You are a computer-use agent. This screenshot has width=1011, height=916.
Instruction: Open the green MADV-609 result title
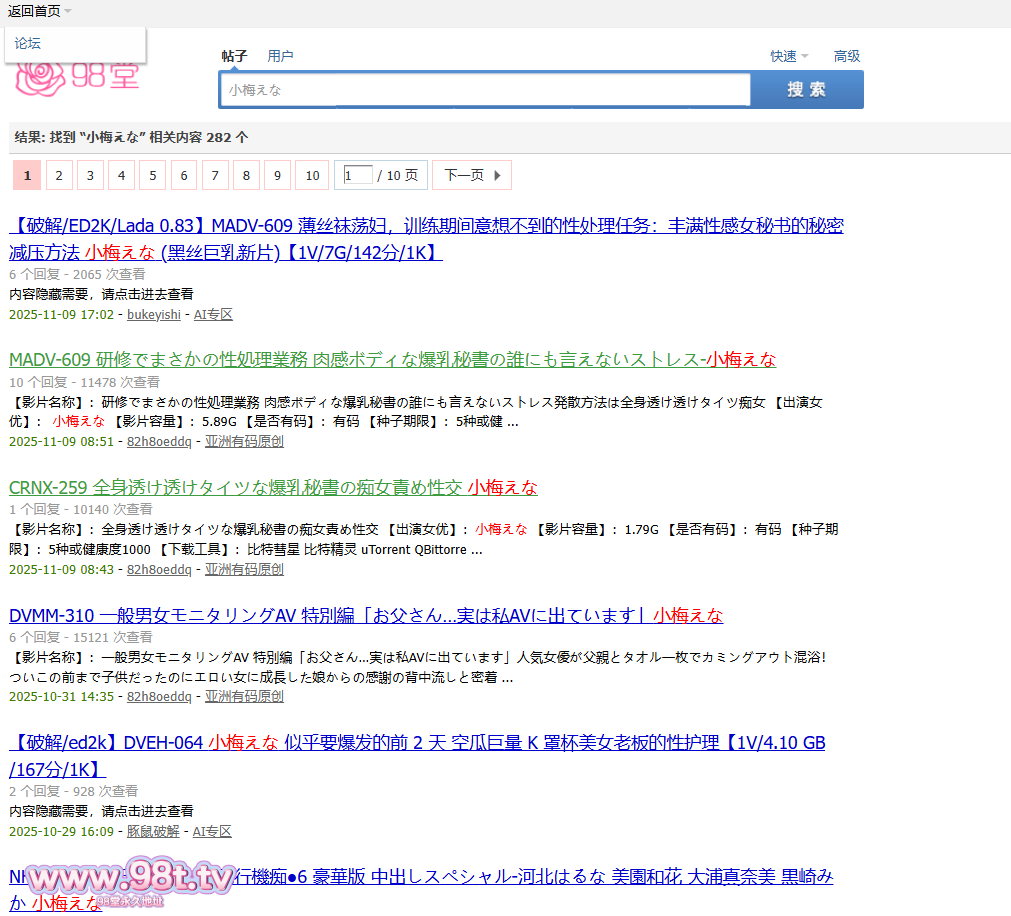click(392, 360)
